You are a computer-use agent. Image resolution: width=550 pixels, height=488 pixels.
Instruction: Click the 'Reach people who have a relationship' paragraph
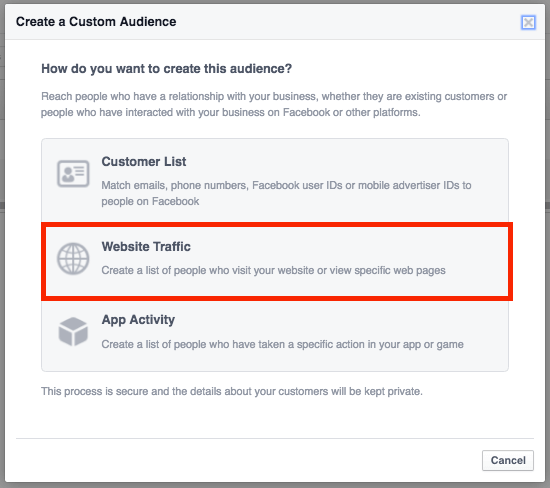click(x=274, y=104)
